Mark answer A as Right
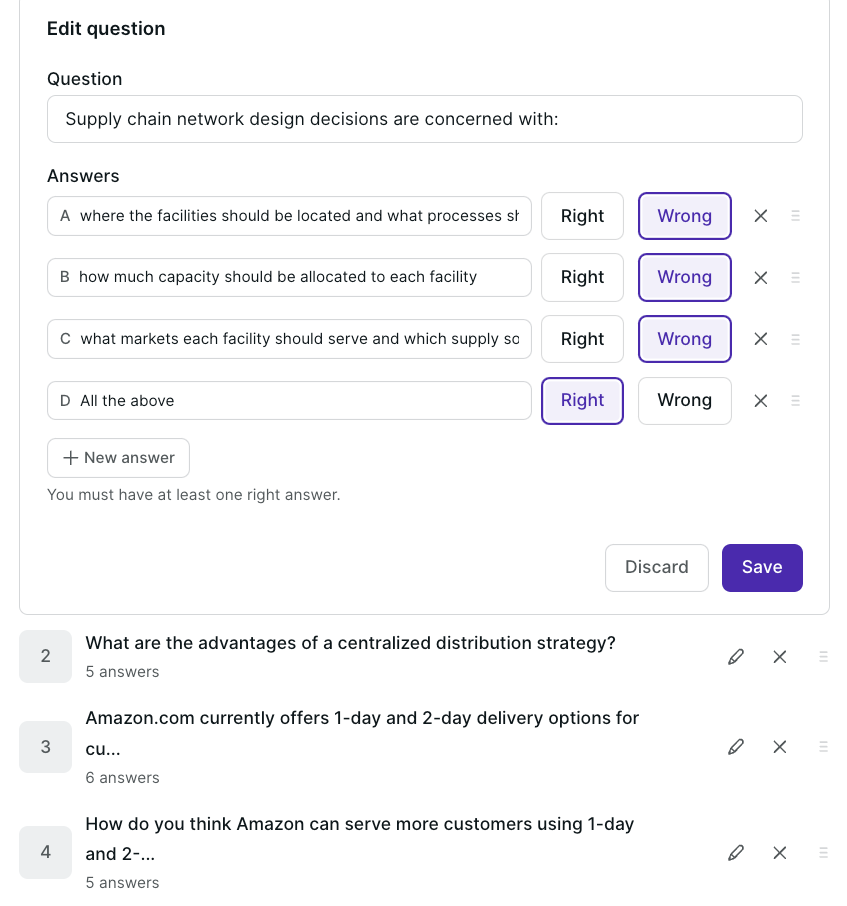Viewport: 847px width, 906px height. [582, 216]
